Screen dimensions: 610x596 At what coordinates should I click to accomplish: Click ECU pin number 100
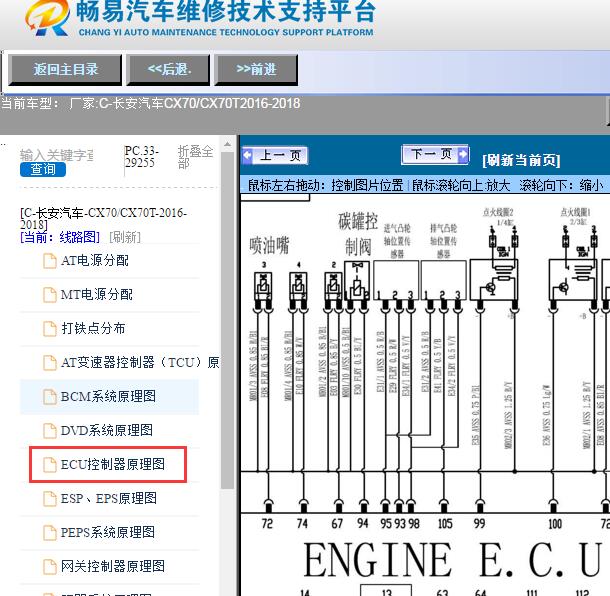(555, 524)
